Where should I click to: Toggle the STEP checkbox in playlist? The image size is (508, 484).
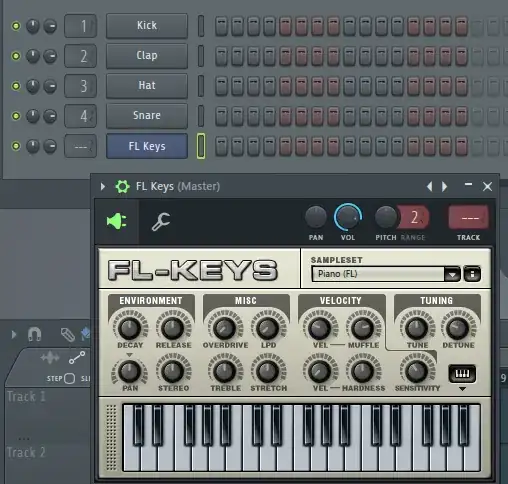coord(69,379)
